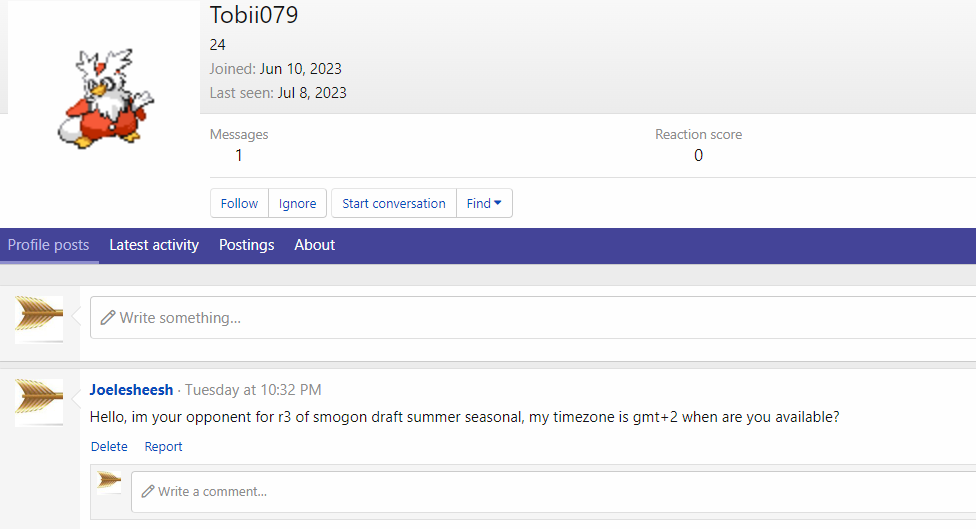This screenshot has width=976, height=529.
Task: Expand the Find dropdown menu
Action: pos(484,203)
